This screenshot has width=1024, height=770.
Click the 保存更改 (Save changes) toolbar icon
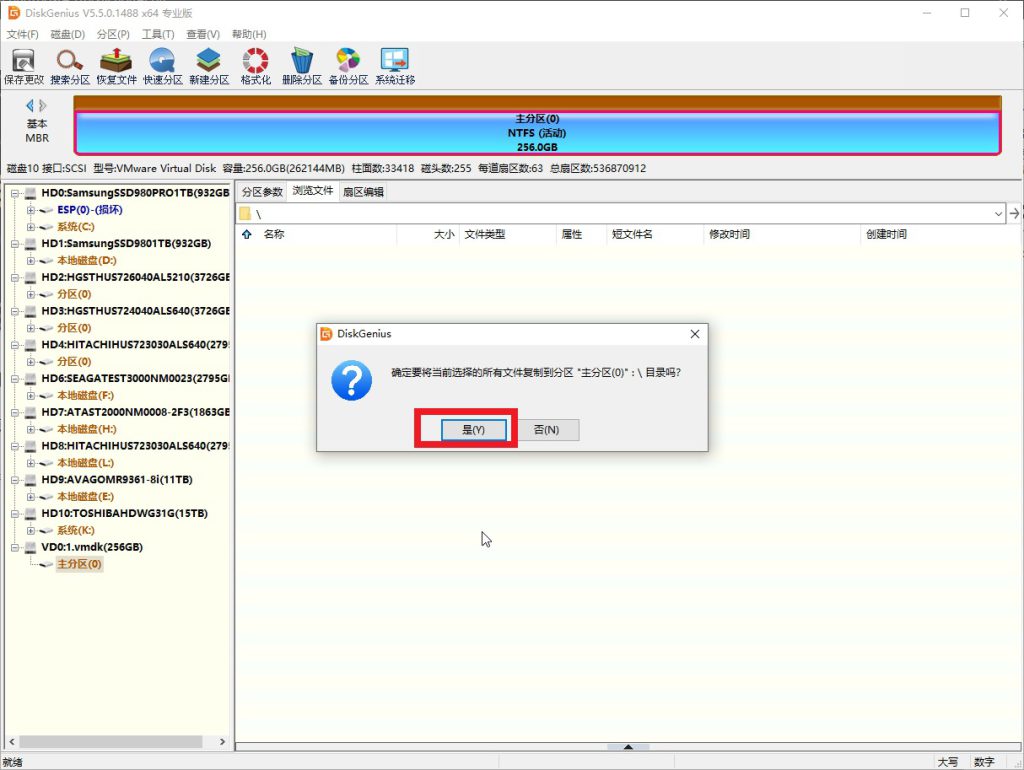click(23, 65)
